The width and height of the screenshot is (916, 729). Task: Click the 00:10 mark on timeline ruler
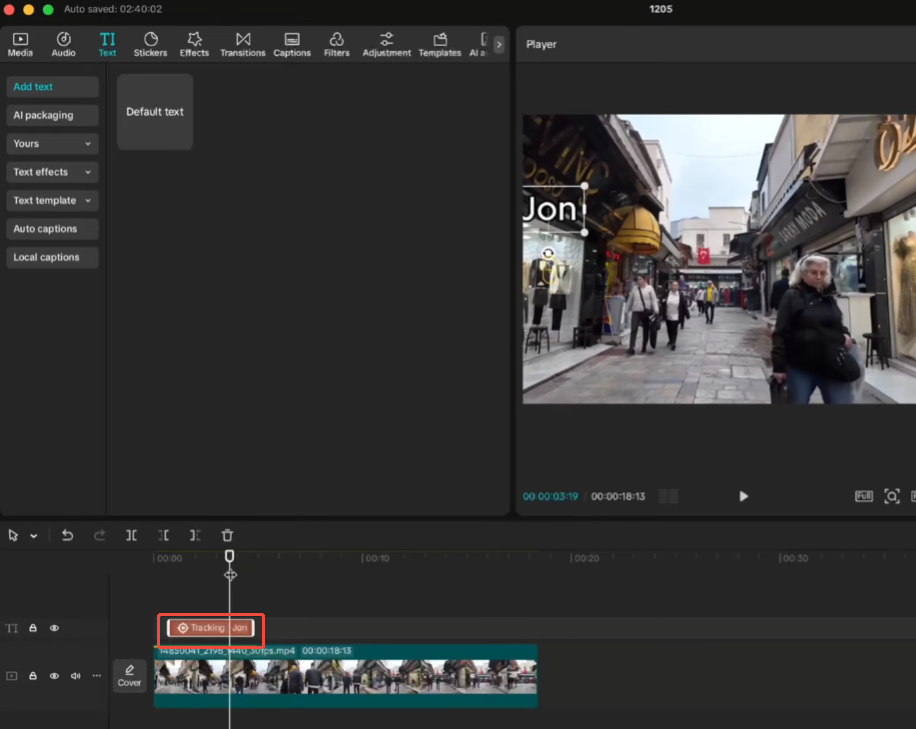pos(376,558)
